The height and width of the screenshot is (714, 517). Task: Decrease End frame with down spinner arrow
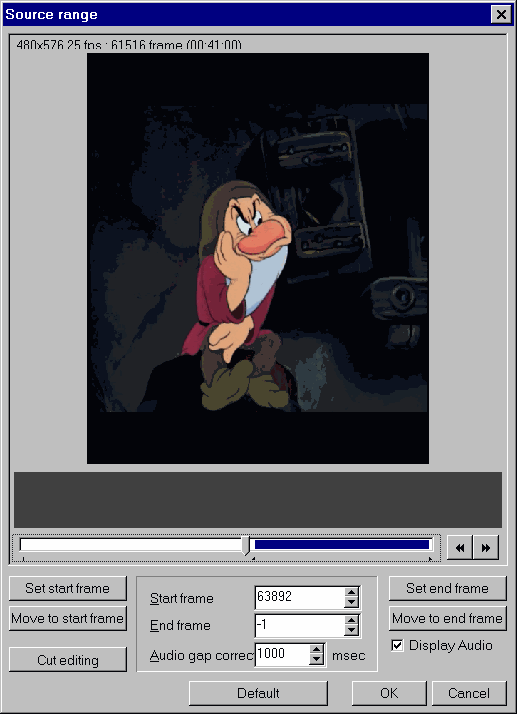coord(351,630)
